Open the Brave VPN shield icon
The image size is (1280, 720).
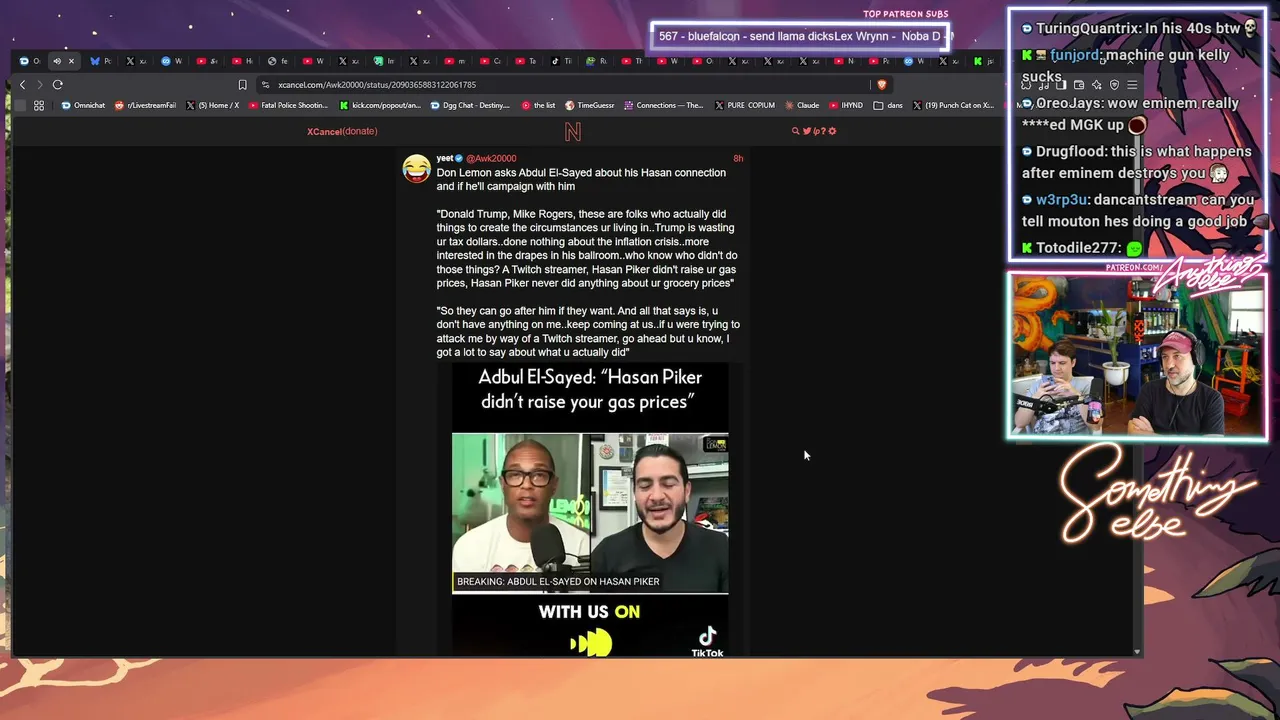(x=1114, y=85)
